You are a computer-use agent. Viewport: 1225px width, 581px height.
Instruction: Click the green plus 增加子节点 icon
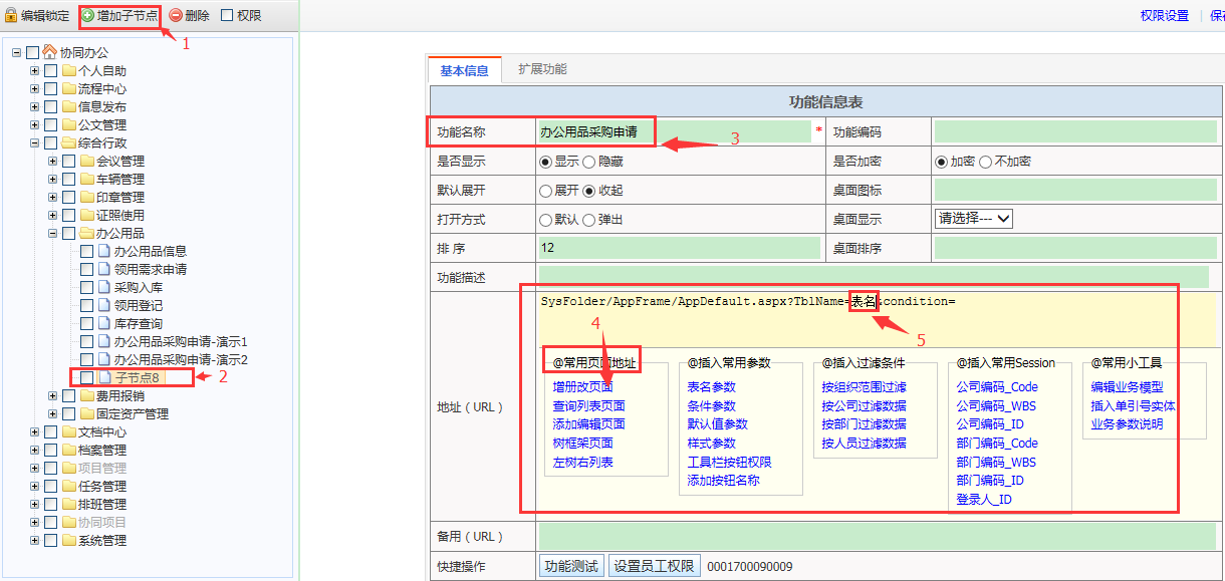tap(87, 16)
